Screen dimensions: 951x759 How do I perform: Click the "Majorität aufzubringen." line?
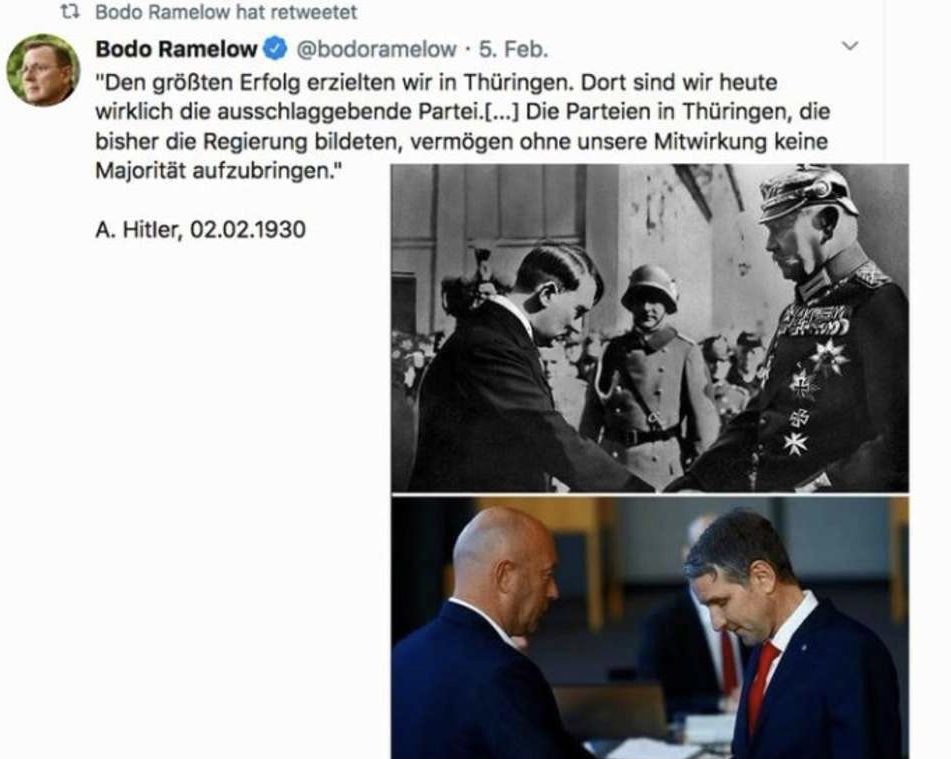point(219,171)
